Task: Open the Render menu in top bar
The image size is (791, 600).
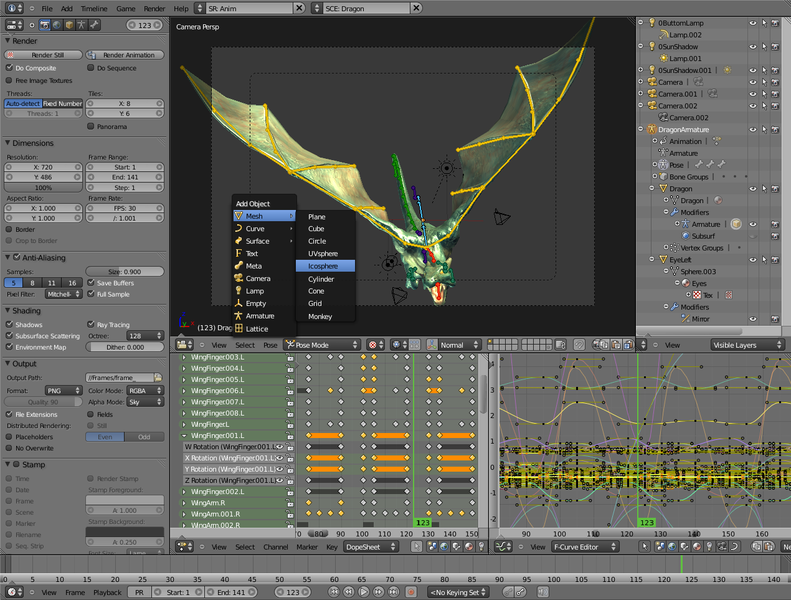Action: coord(154,9)
